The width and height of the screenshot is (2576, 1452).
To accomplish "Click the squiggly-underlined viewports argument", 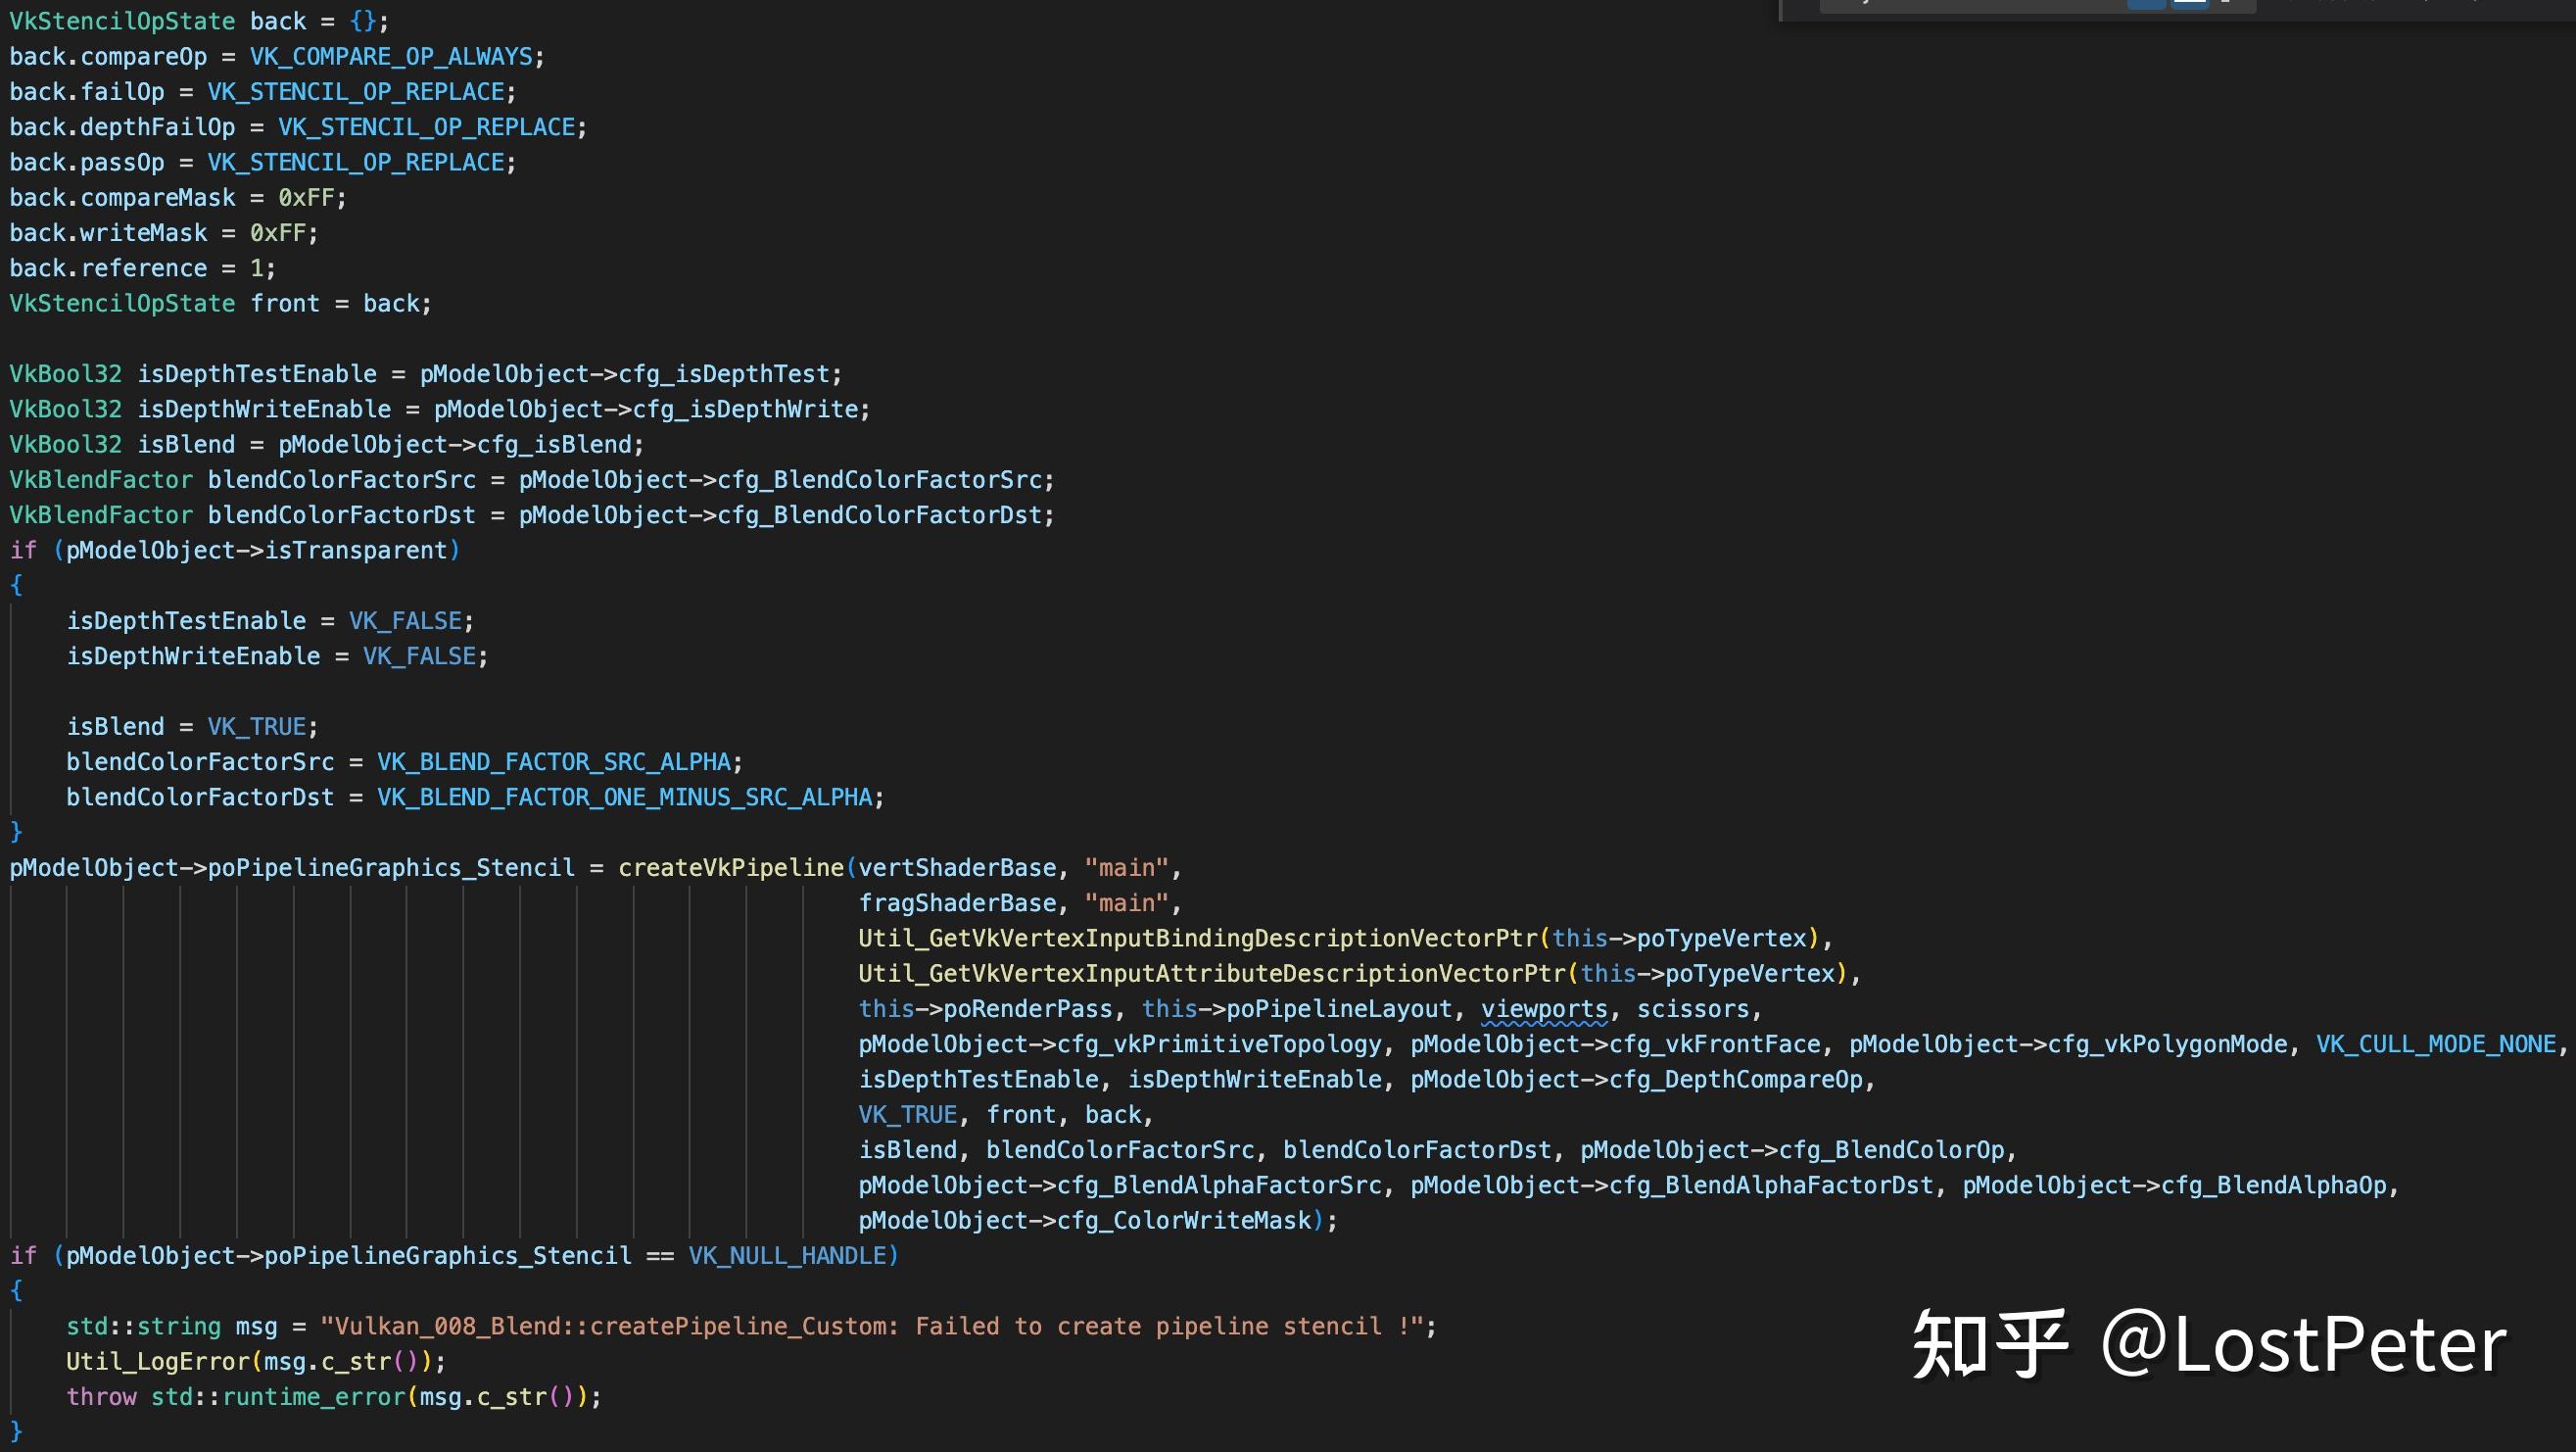I will pos(1544,1009).
